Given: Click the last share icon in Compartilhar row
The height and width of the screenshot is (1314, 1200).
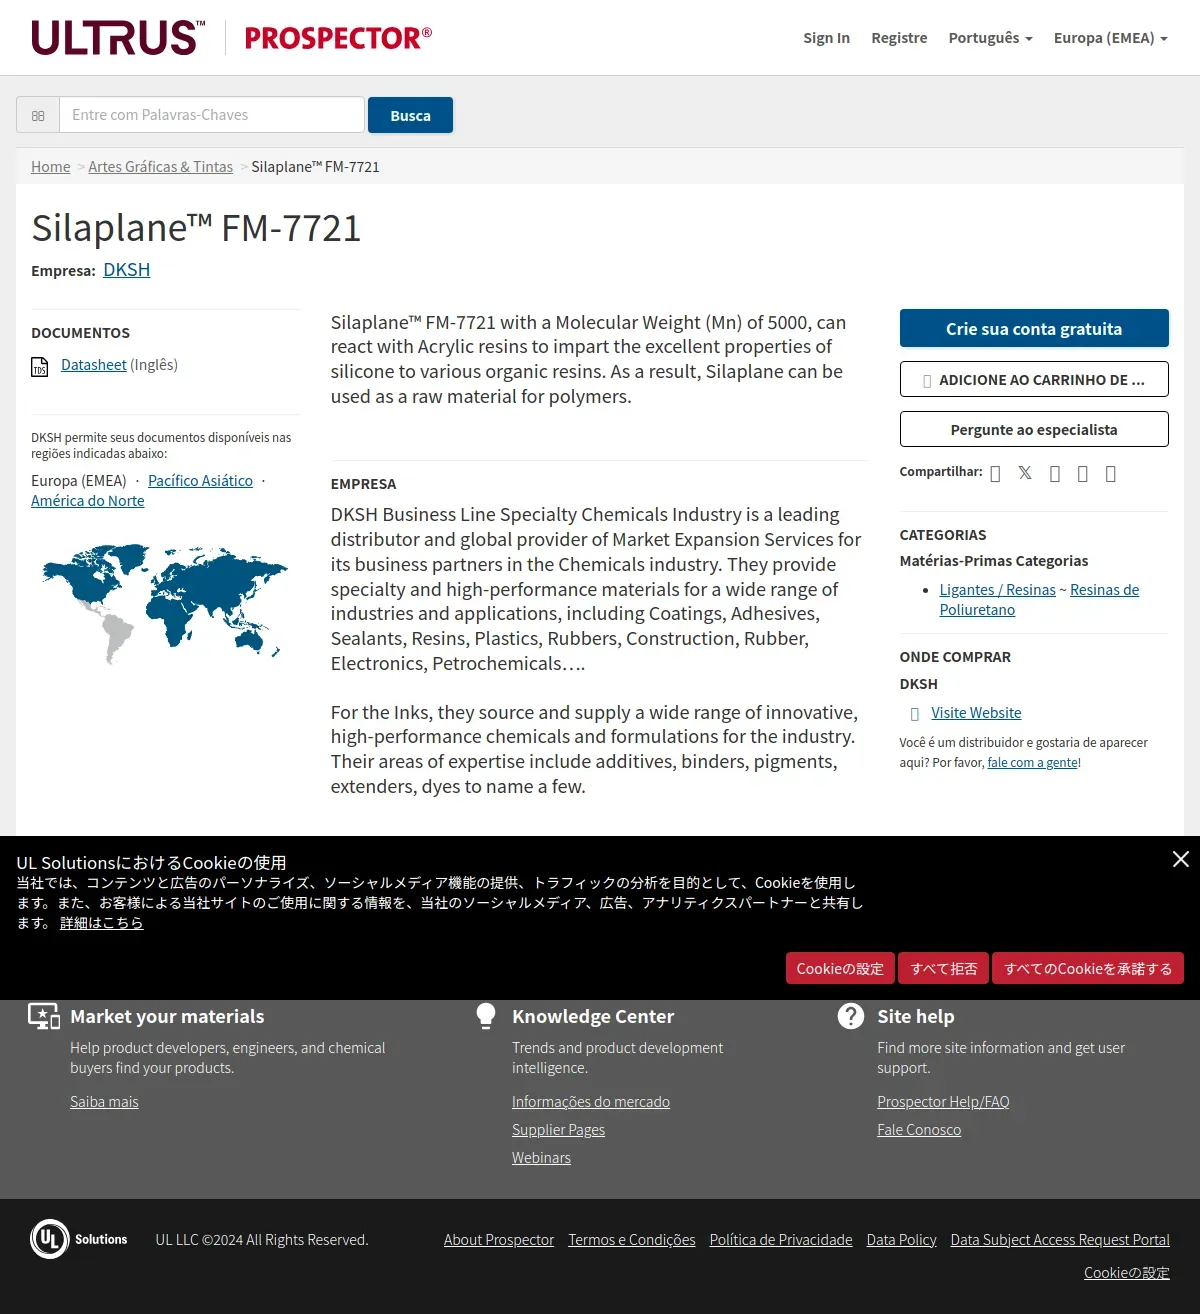Looking at the screenshot, I should point(1111,474).
